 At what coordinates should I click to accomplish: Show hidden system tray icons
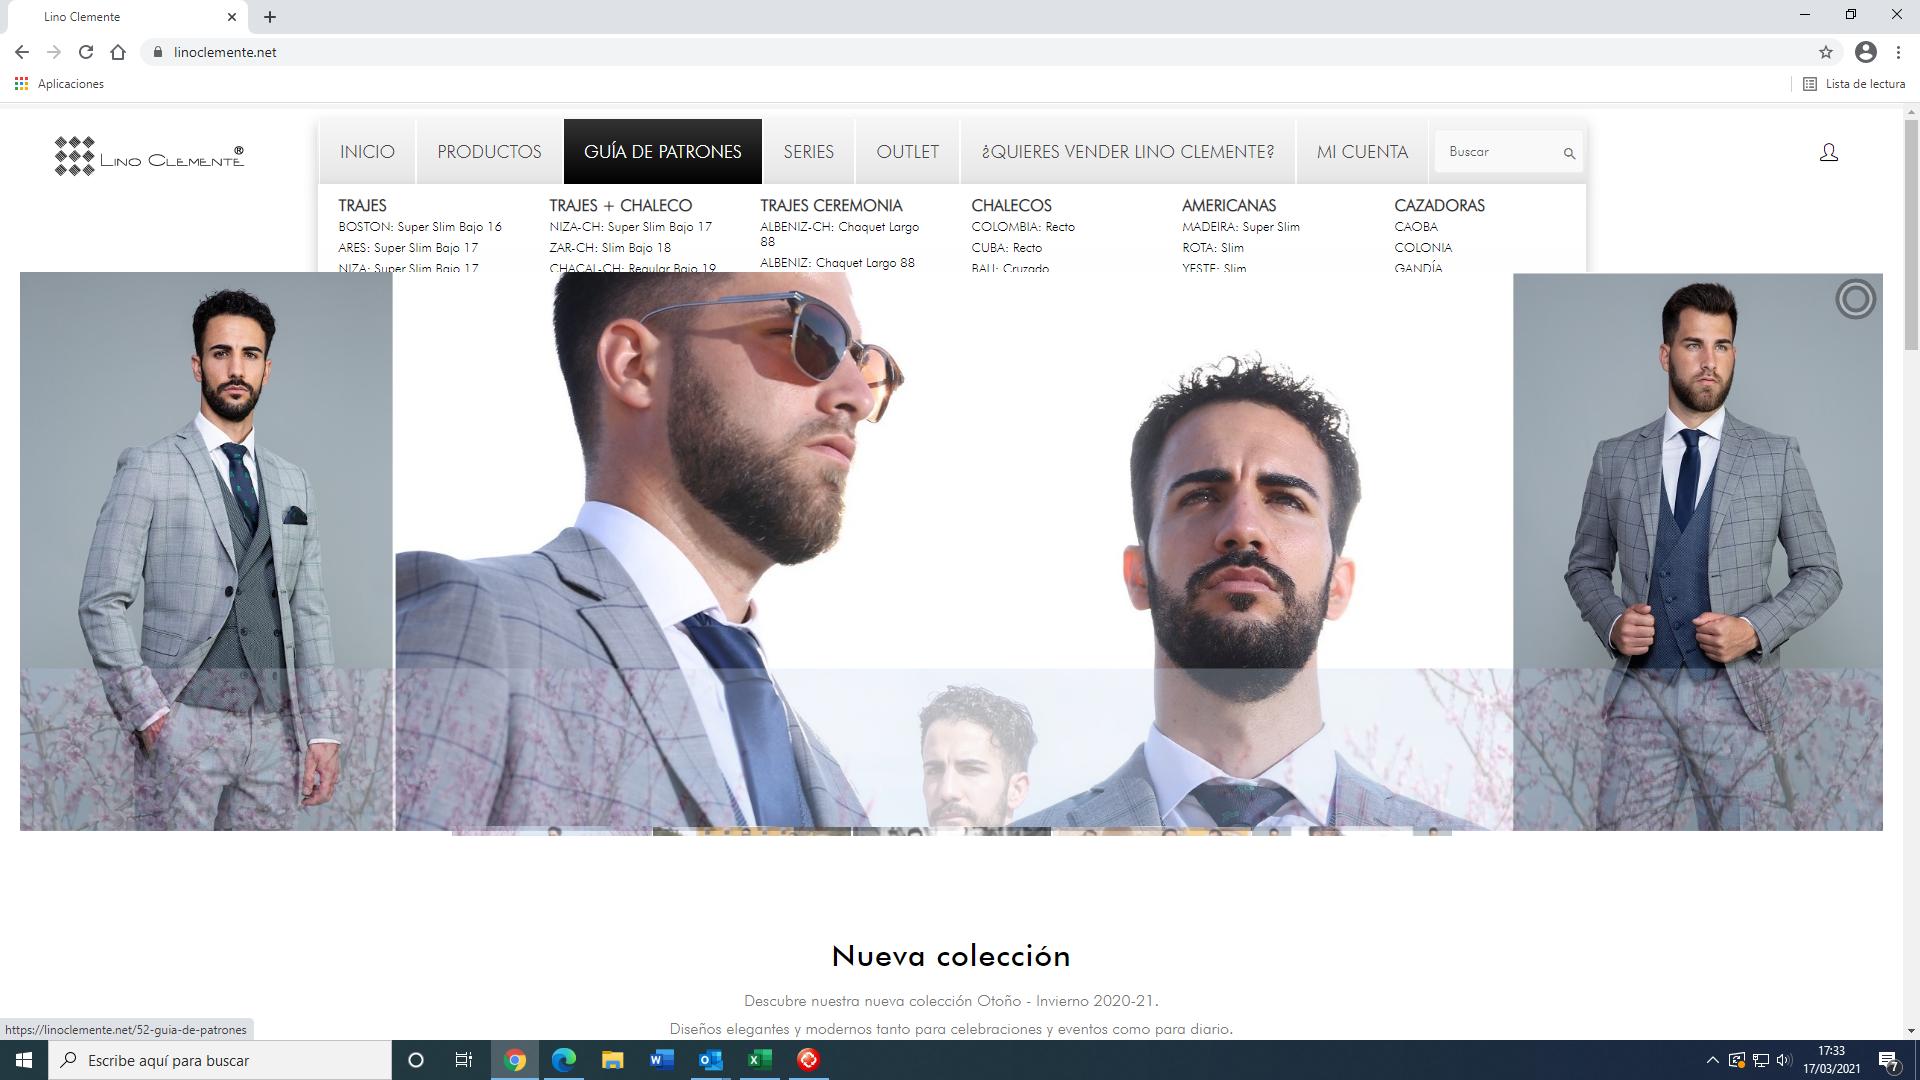[1712, 1060]
